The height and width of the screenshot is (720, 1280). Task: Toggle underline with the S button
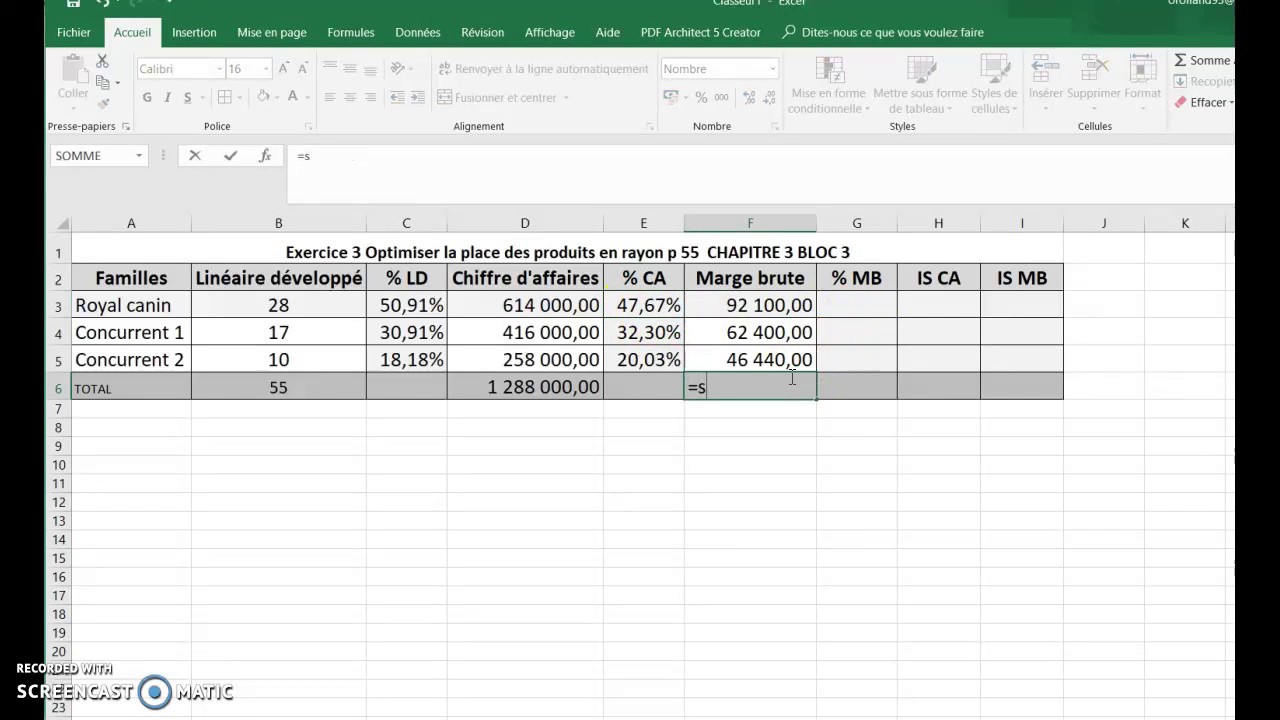(x=187, y=97)
